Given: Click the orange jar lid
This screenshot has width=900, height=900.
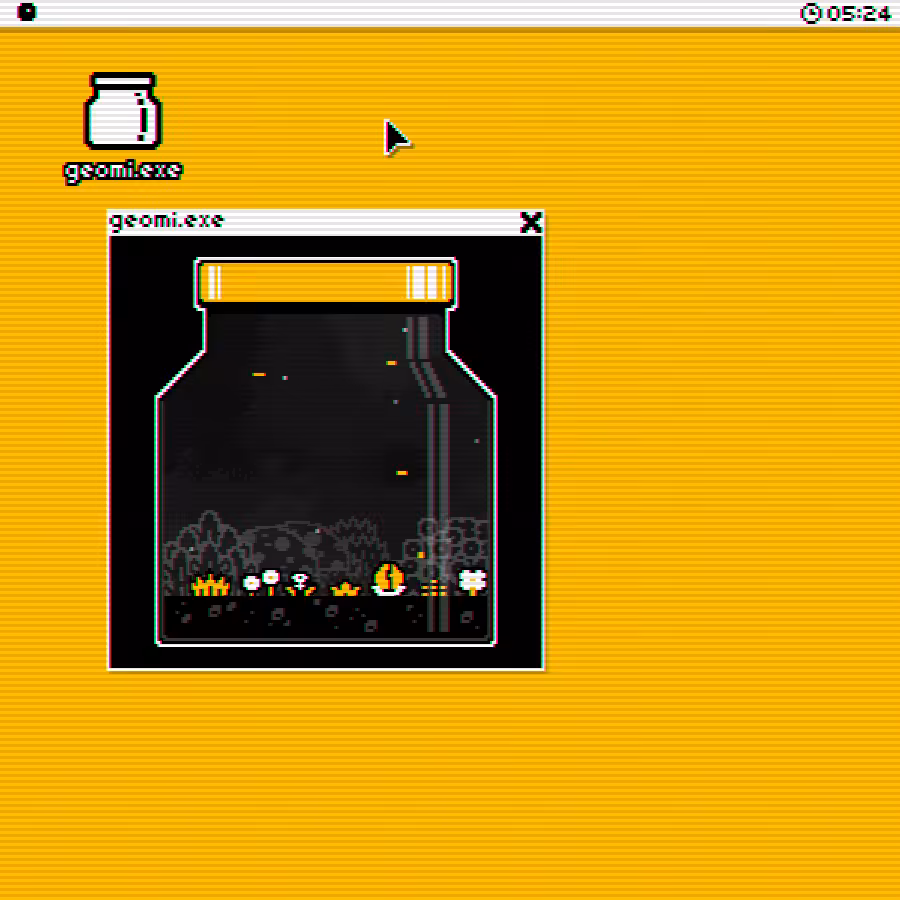Looking at the screenshot, I should [x=326, y=282].
